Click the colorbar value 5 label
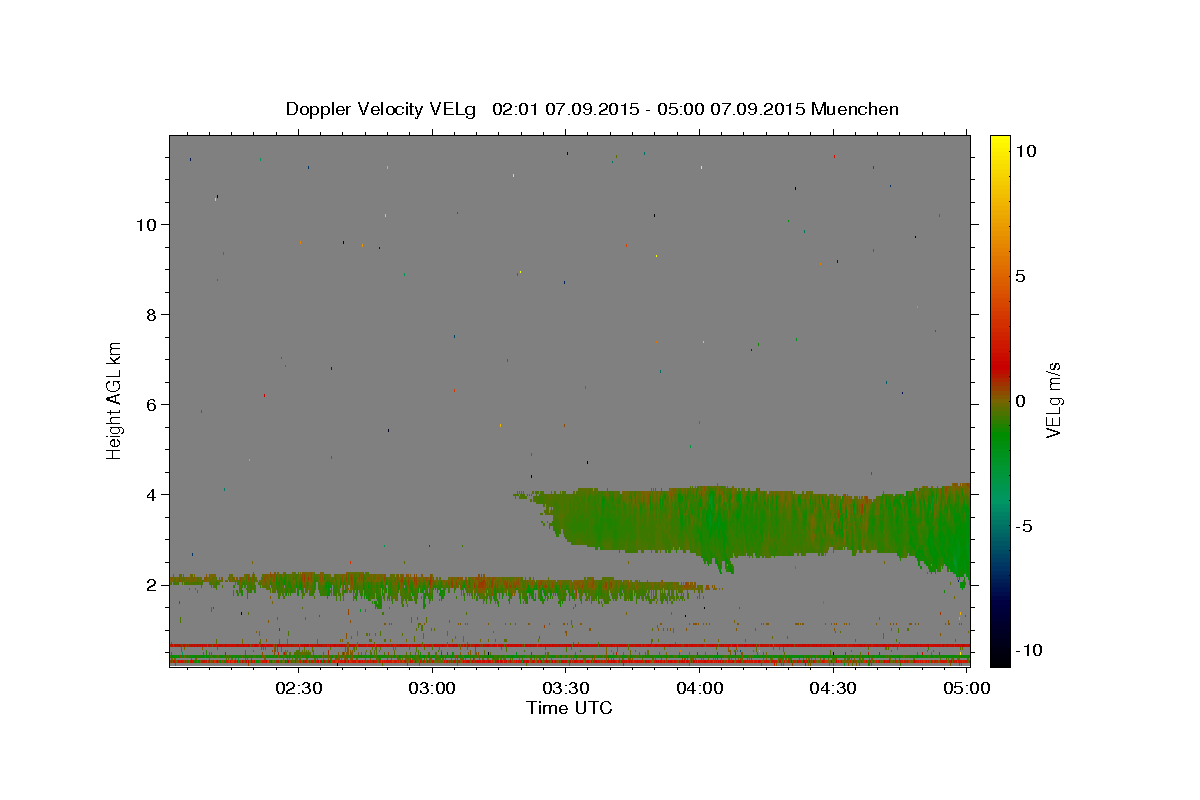The image size is (1200, 800). coord(1020,276)
